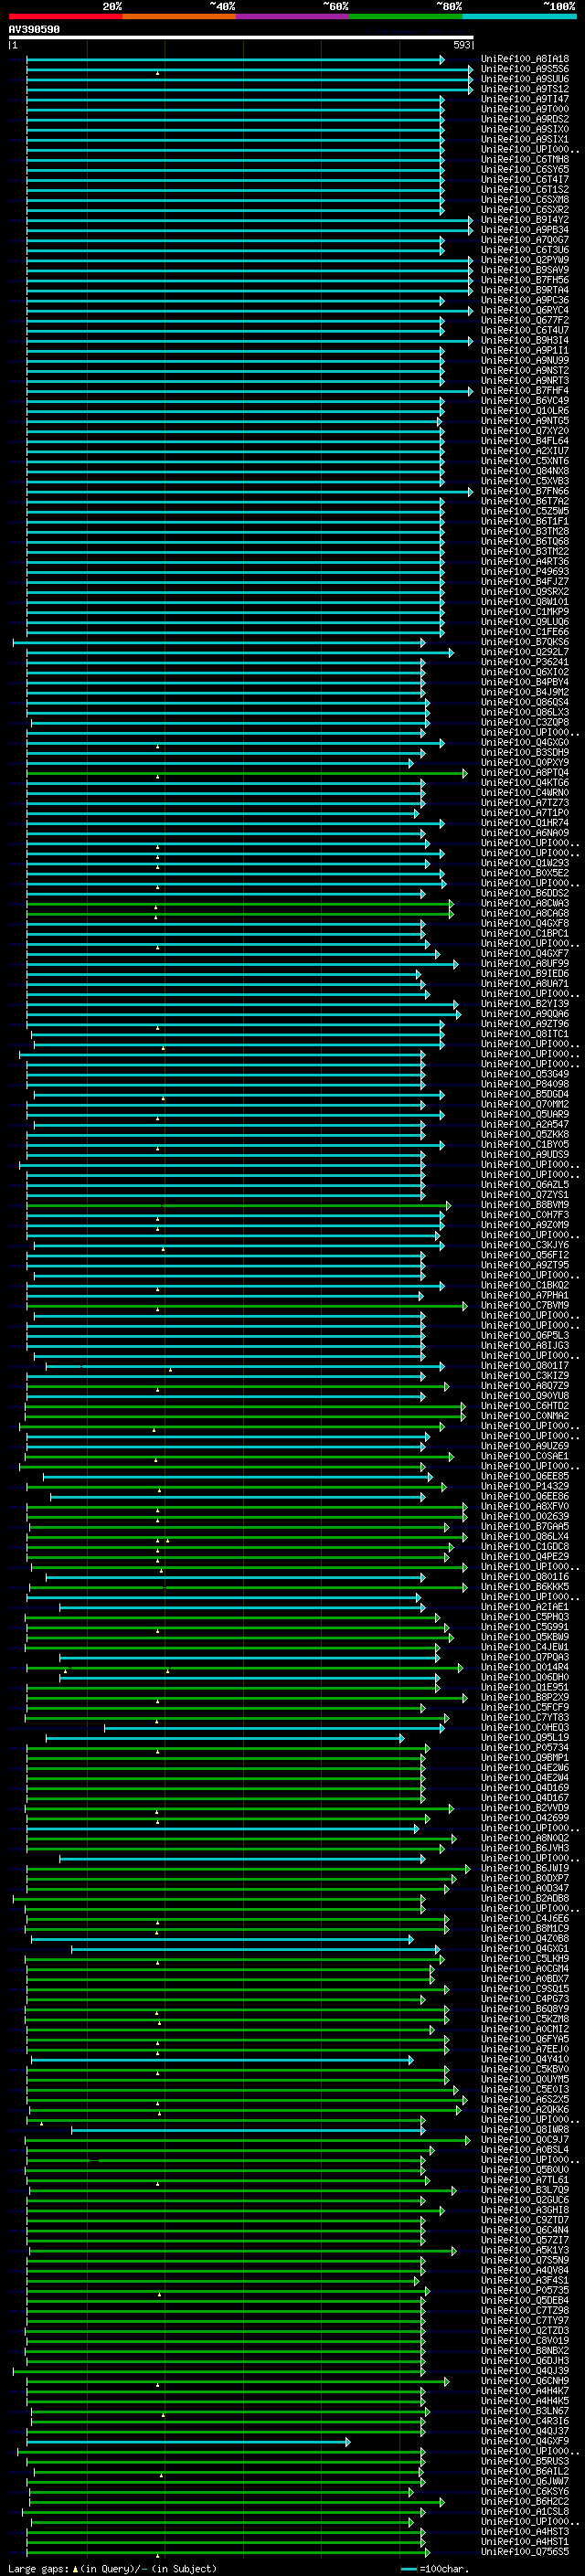The image size is (585, 2576).
Task: Select hit label UniRef100_B8BVM9
Action: (525, 1205)
